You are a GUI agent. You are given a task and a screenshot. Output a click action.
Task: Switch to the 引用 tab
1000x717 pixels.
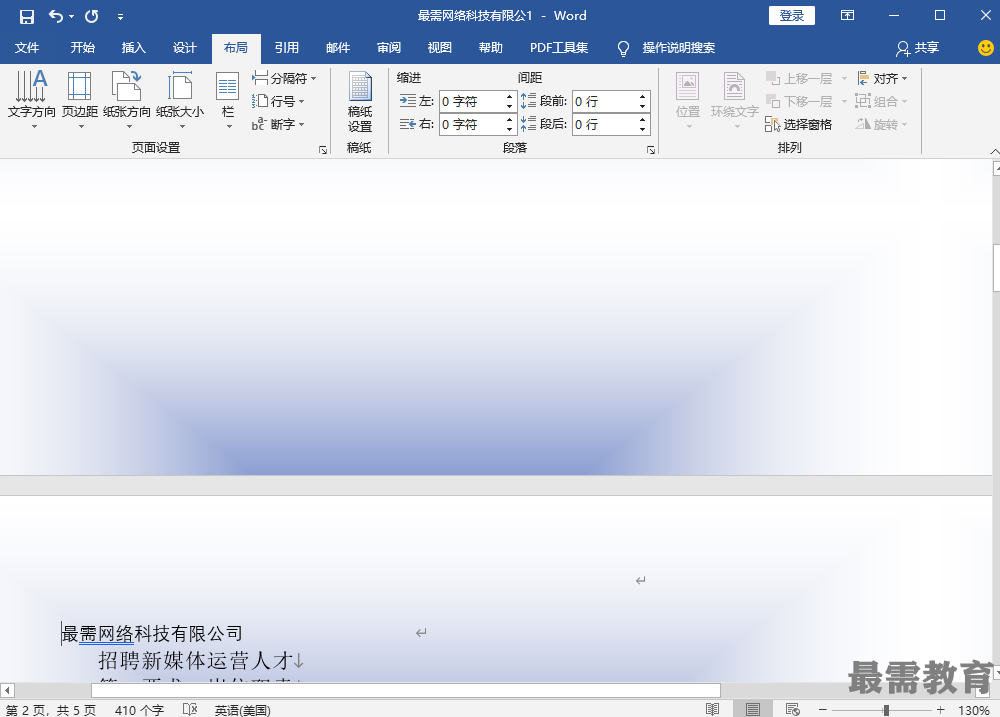pyautogui.click(x=286, y=48)
